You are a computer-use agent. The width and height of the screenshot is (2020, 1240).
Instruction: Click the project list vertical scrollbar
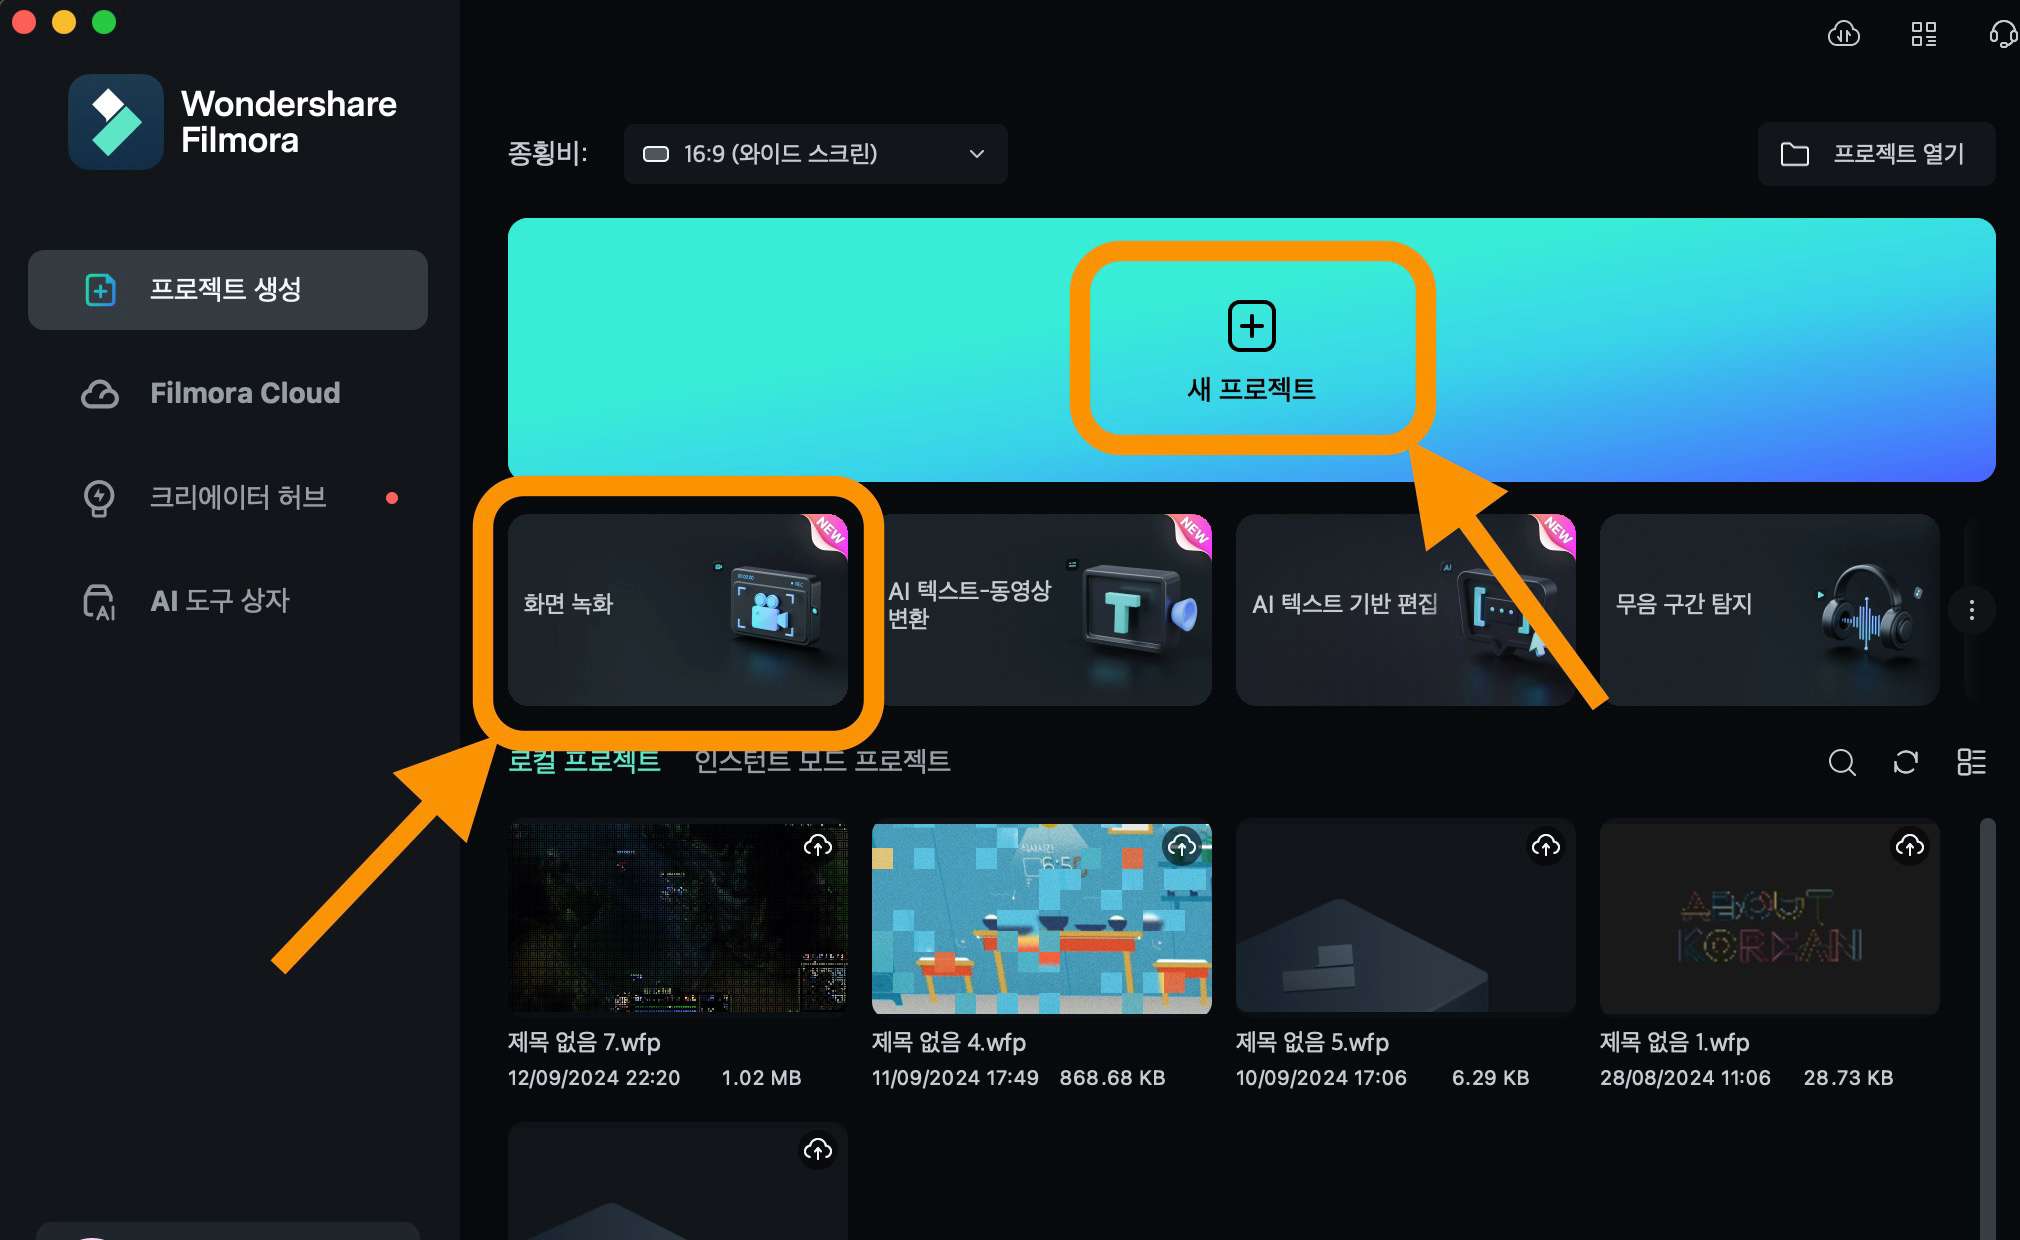click(1988, 1028)
